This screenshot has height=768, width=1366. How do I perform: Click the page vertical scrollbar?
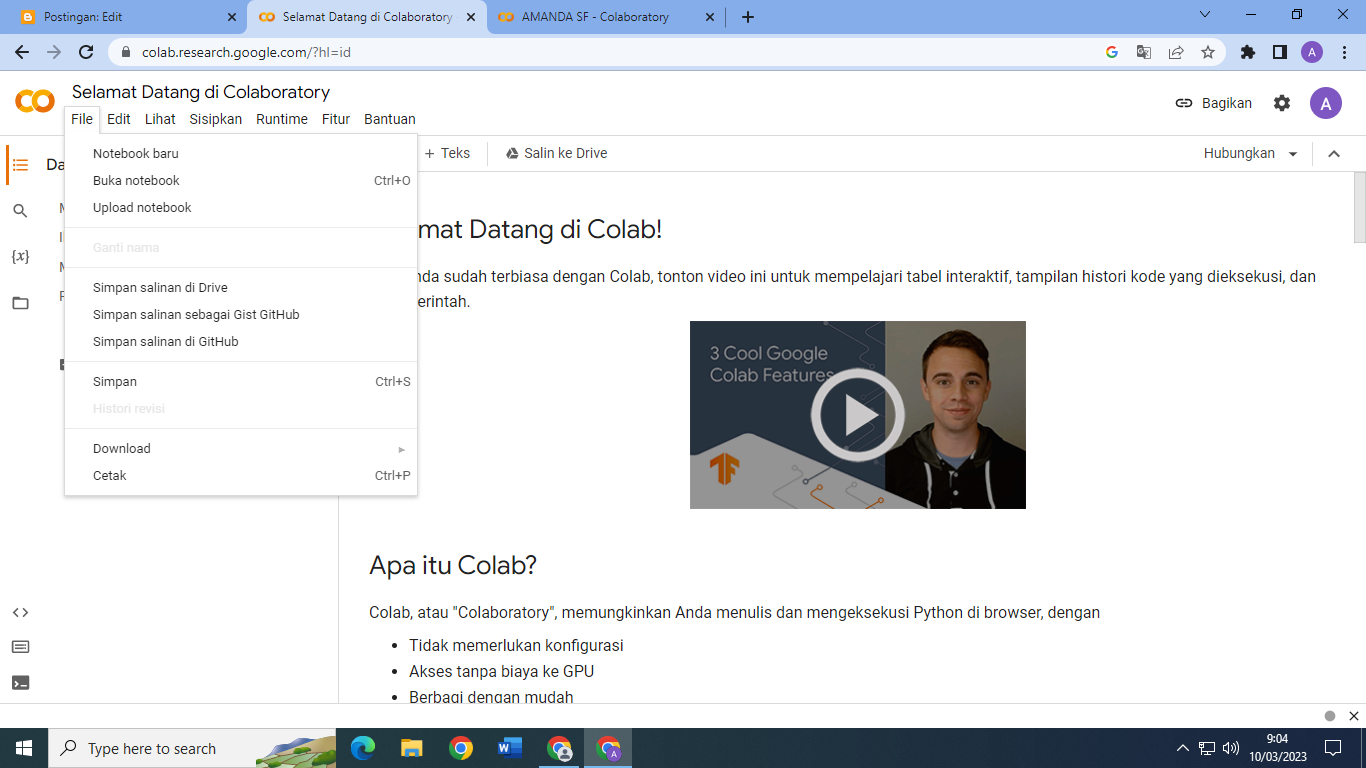(1359, 206)
